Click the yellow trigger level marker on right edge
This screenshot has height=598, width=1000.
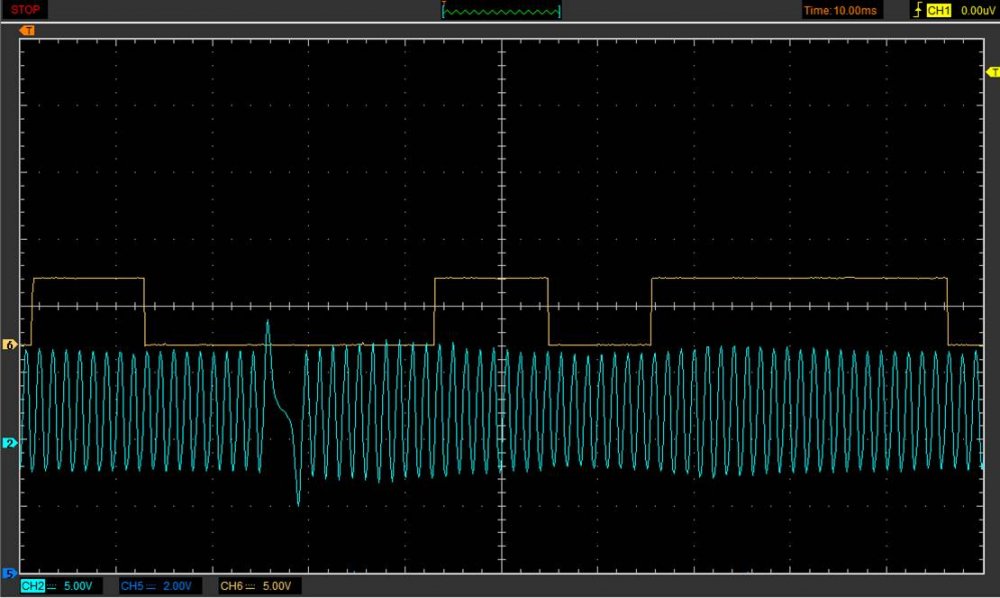tap(992, 72)
